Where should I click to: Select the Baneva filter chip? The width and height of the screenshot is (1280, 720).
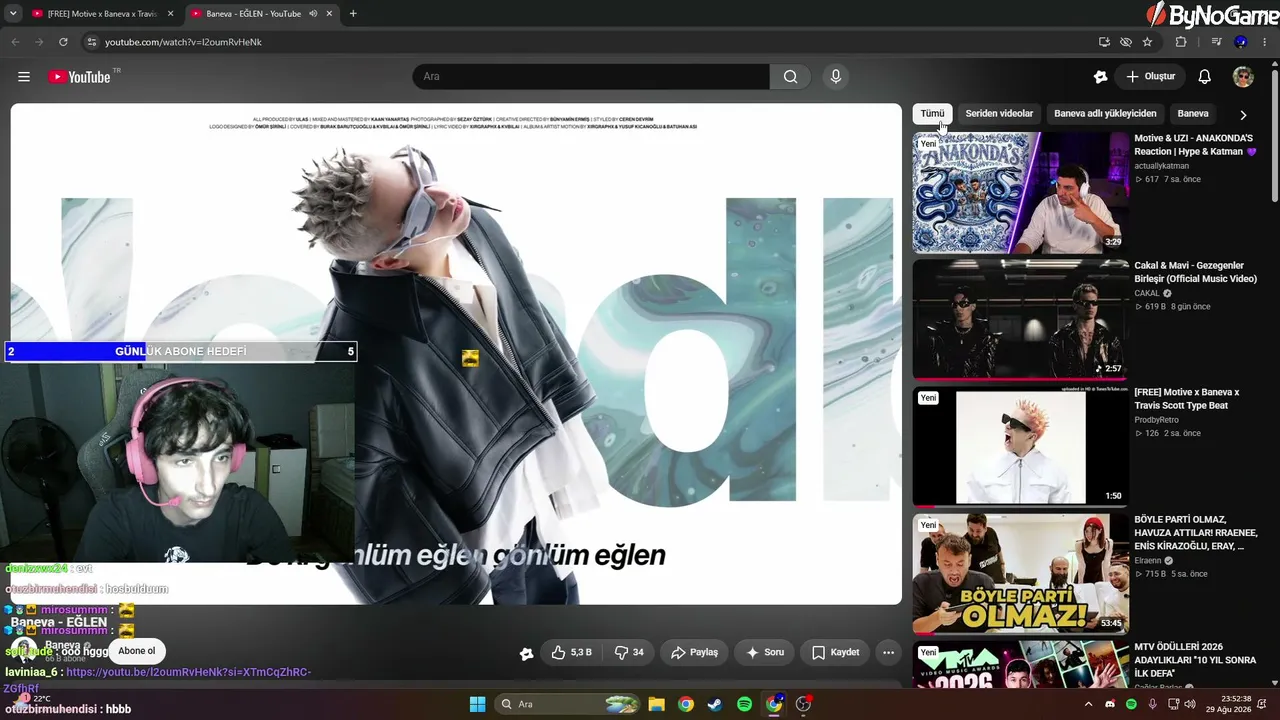(1193, 114)
